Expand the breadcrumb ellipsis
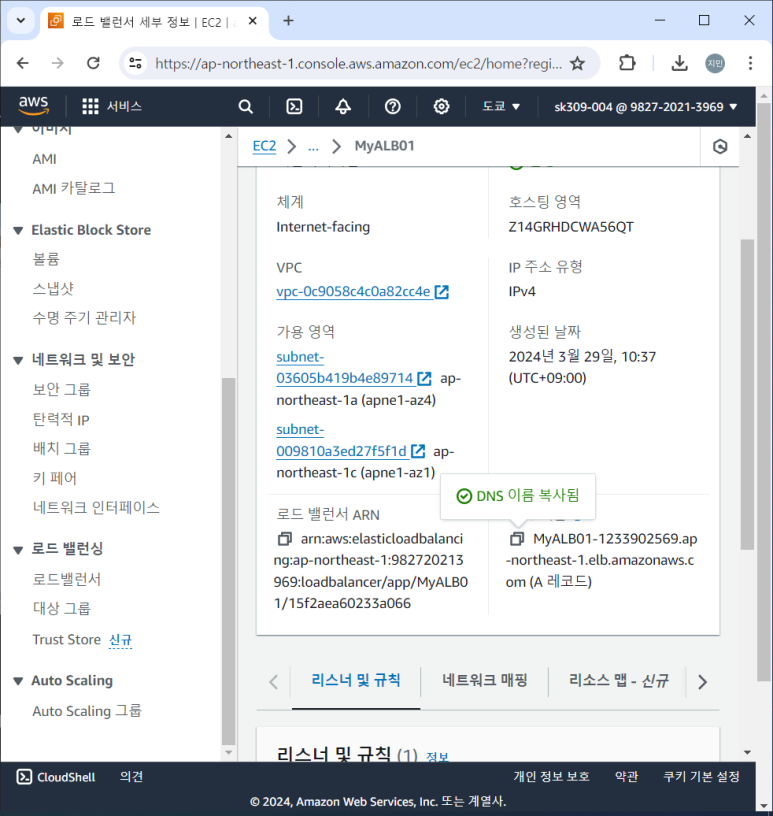 [313, 147]
